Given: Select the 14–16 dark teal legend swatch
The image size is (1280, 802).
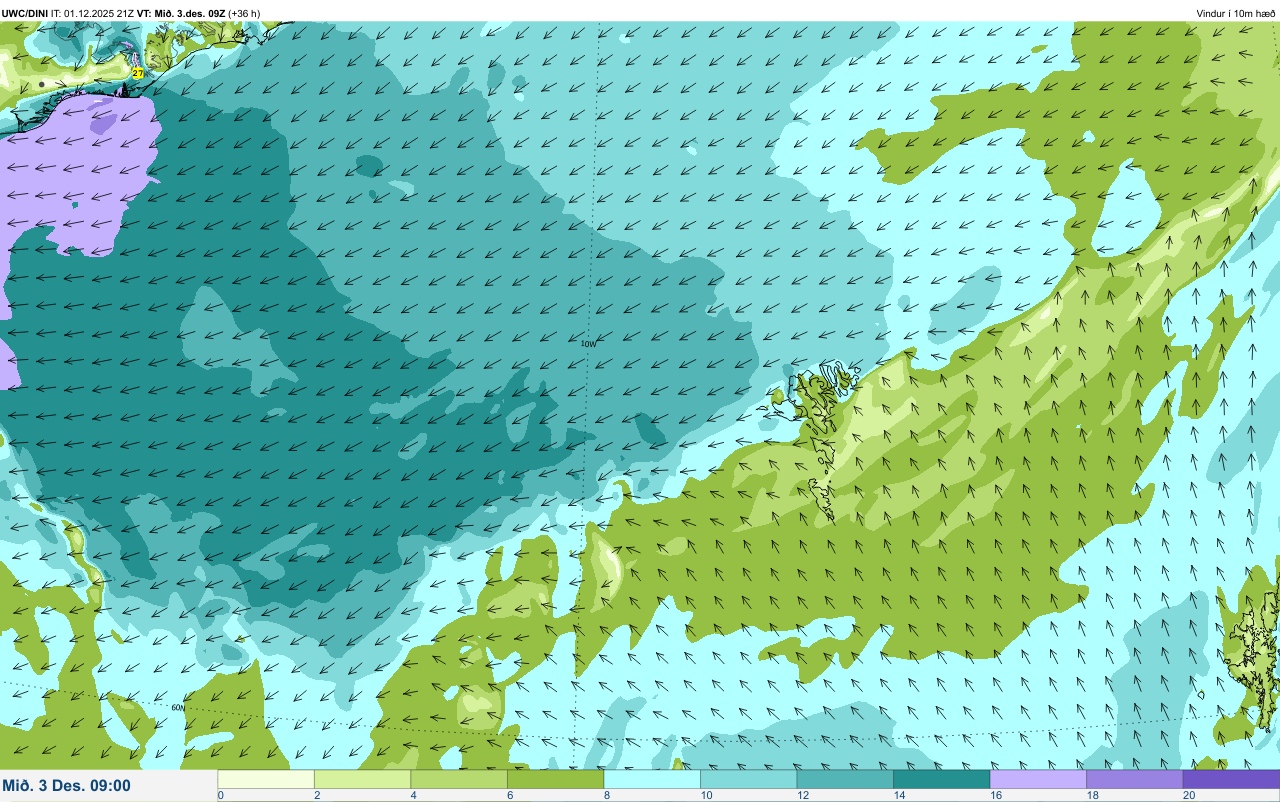Looking at the screenshot, I should point(941,779).
